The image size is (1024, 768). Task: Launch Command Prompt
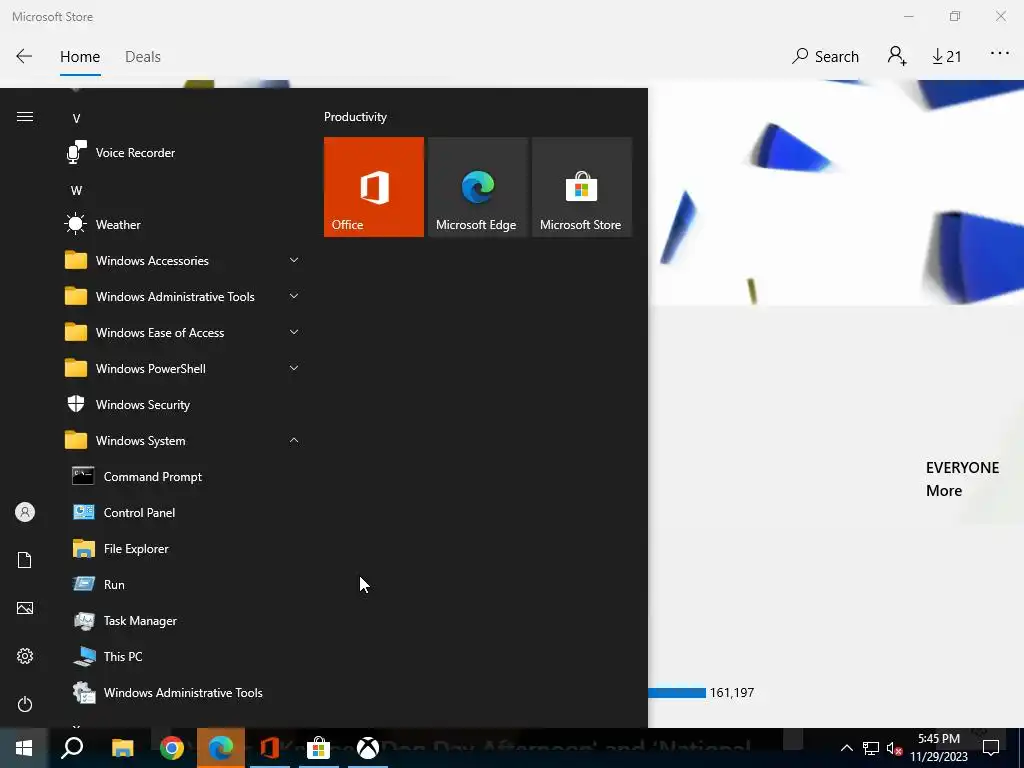183,477
